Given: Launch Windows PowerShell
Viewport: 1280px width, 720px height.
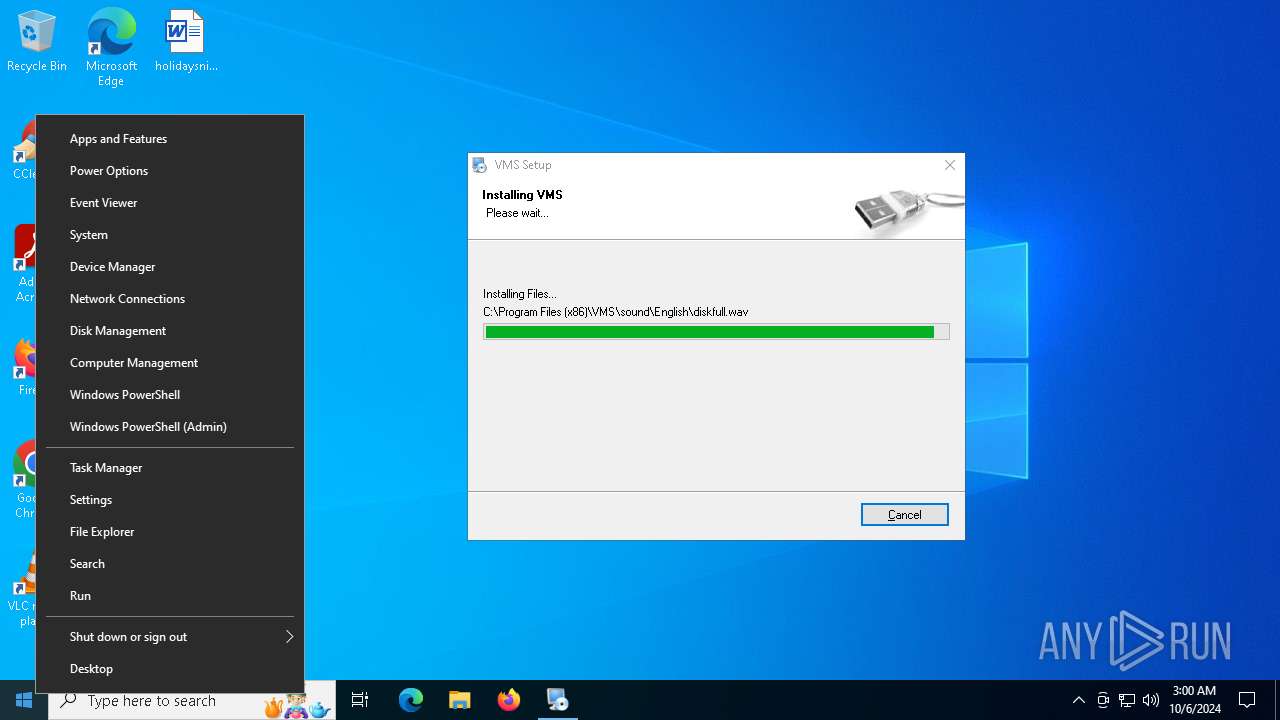Looking at the screenshot, I should (170, 395).
